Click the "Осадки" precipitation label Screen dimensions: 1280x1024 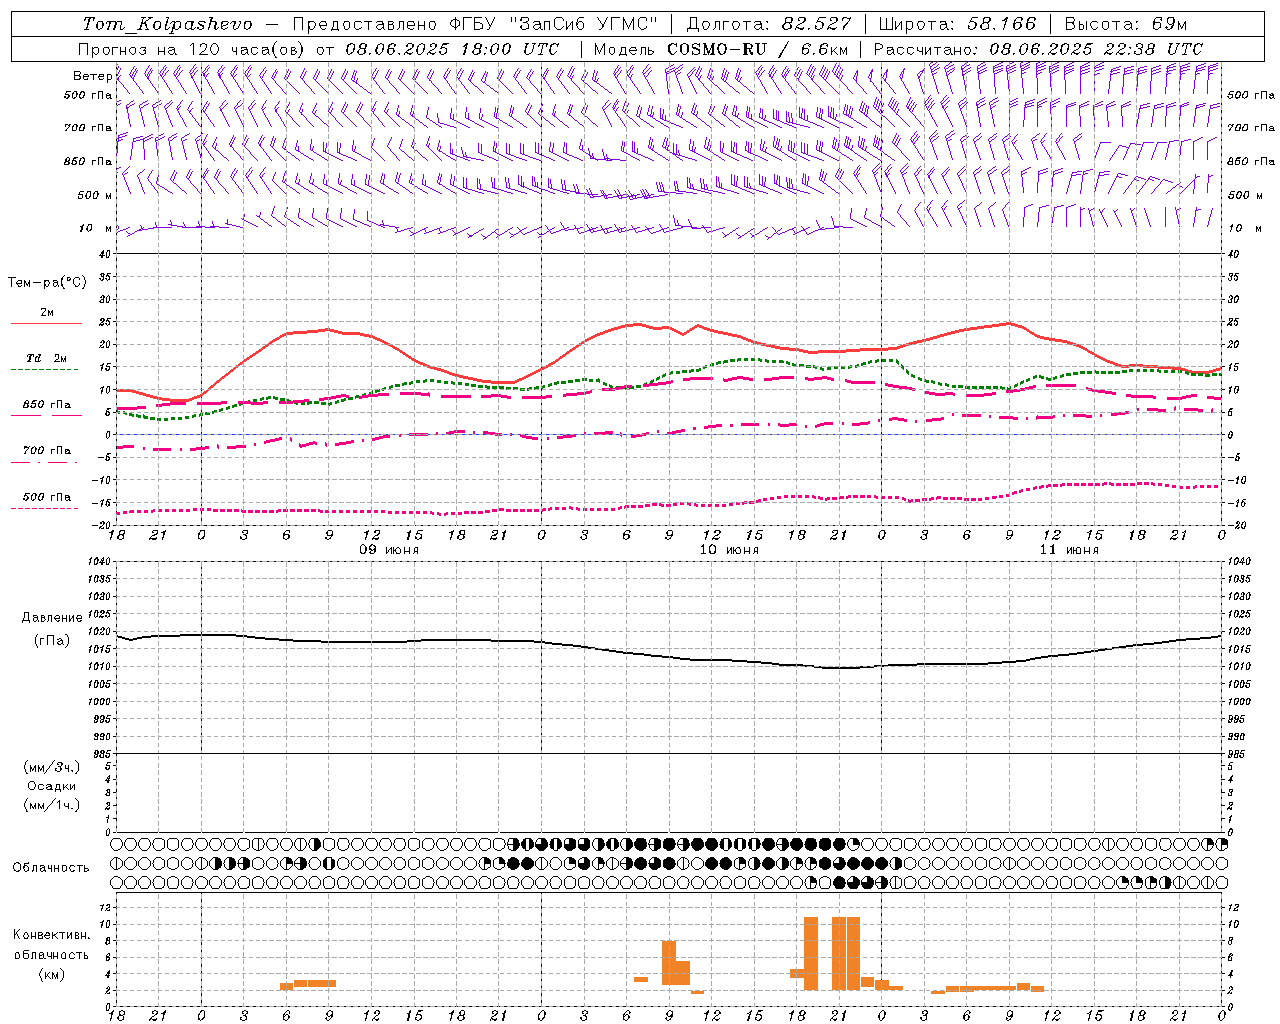tap(52, 786)
